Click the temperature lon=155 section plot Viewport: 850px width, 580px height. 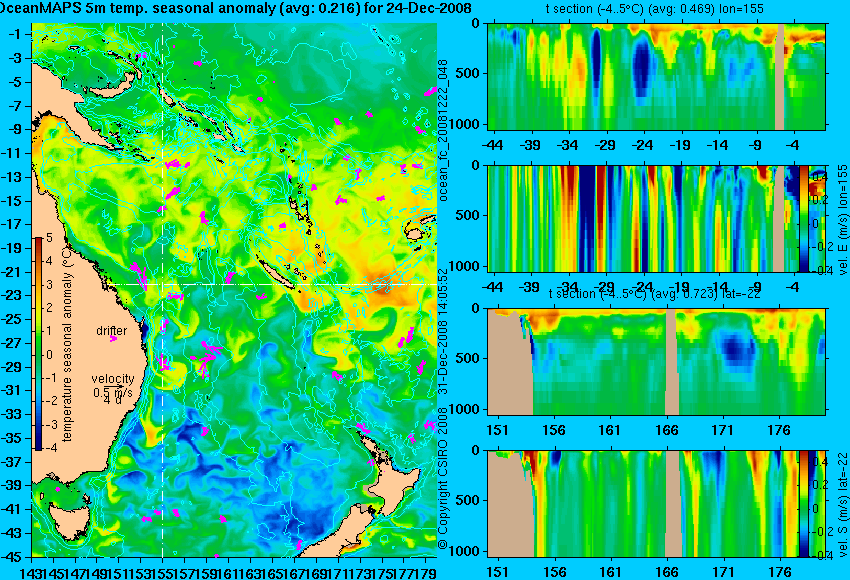click(x=656, y=76)
